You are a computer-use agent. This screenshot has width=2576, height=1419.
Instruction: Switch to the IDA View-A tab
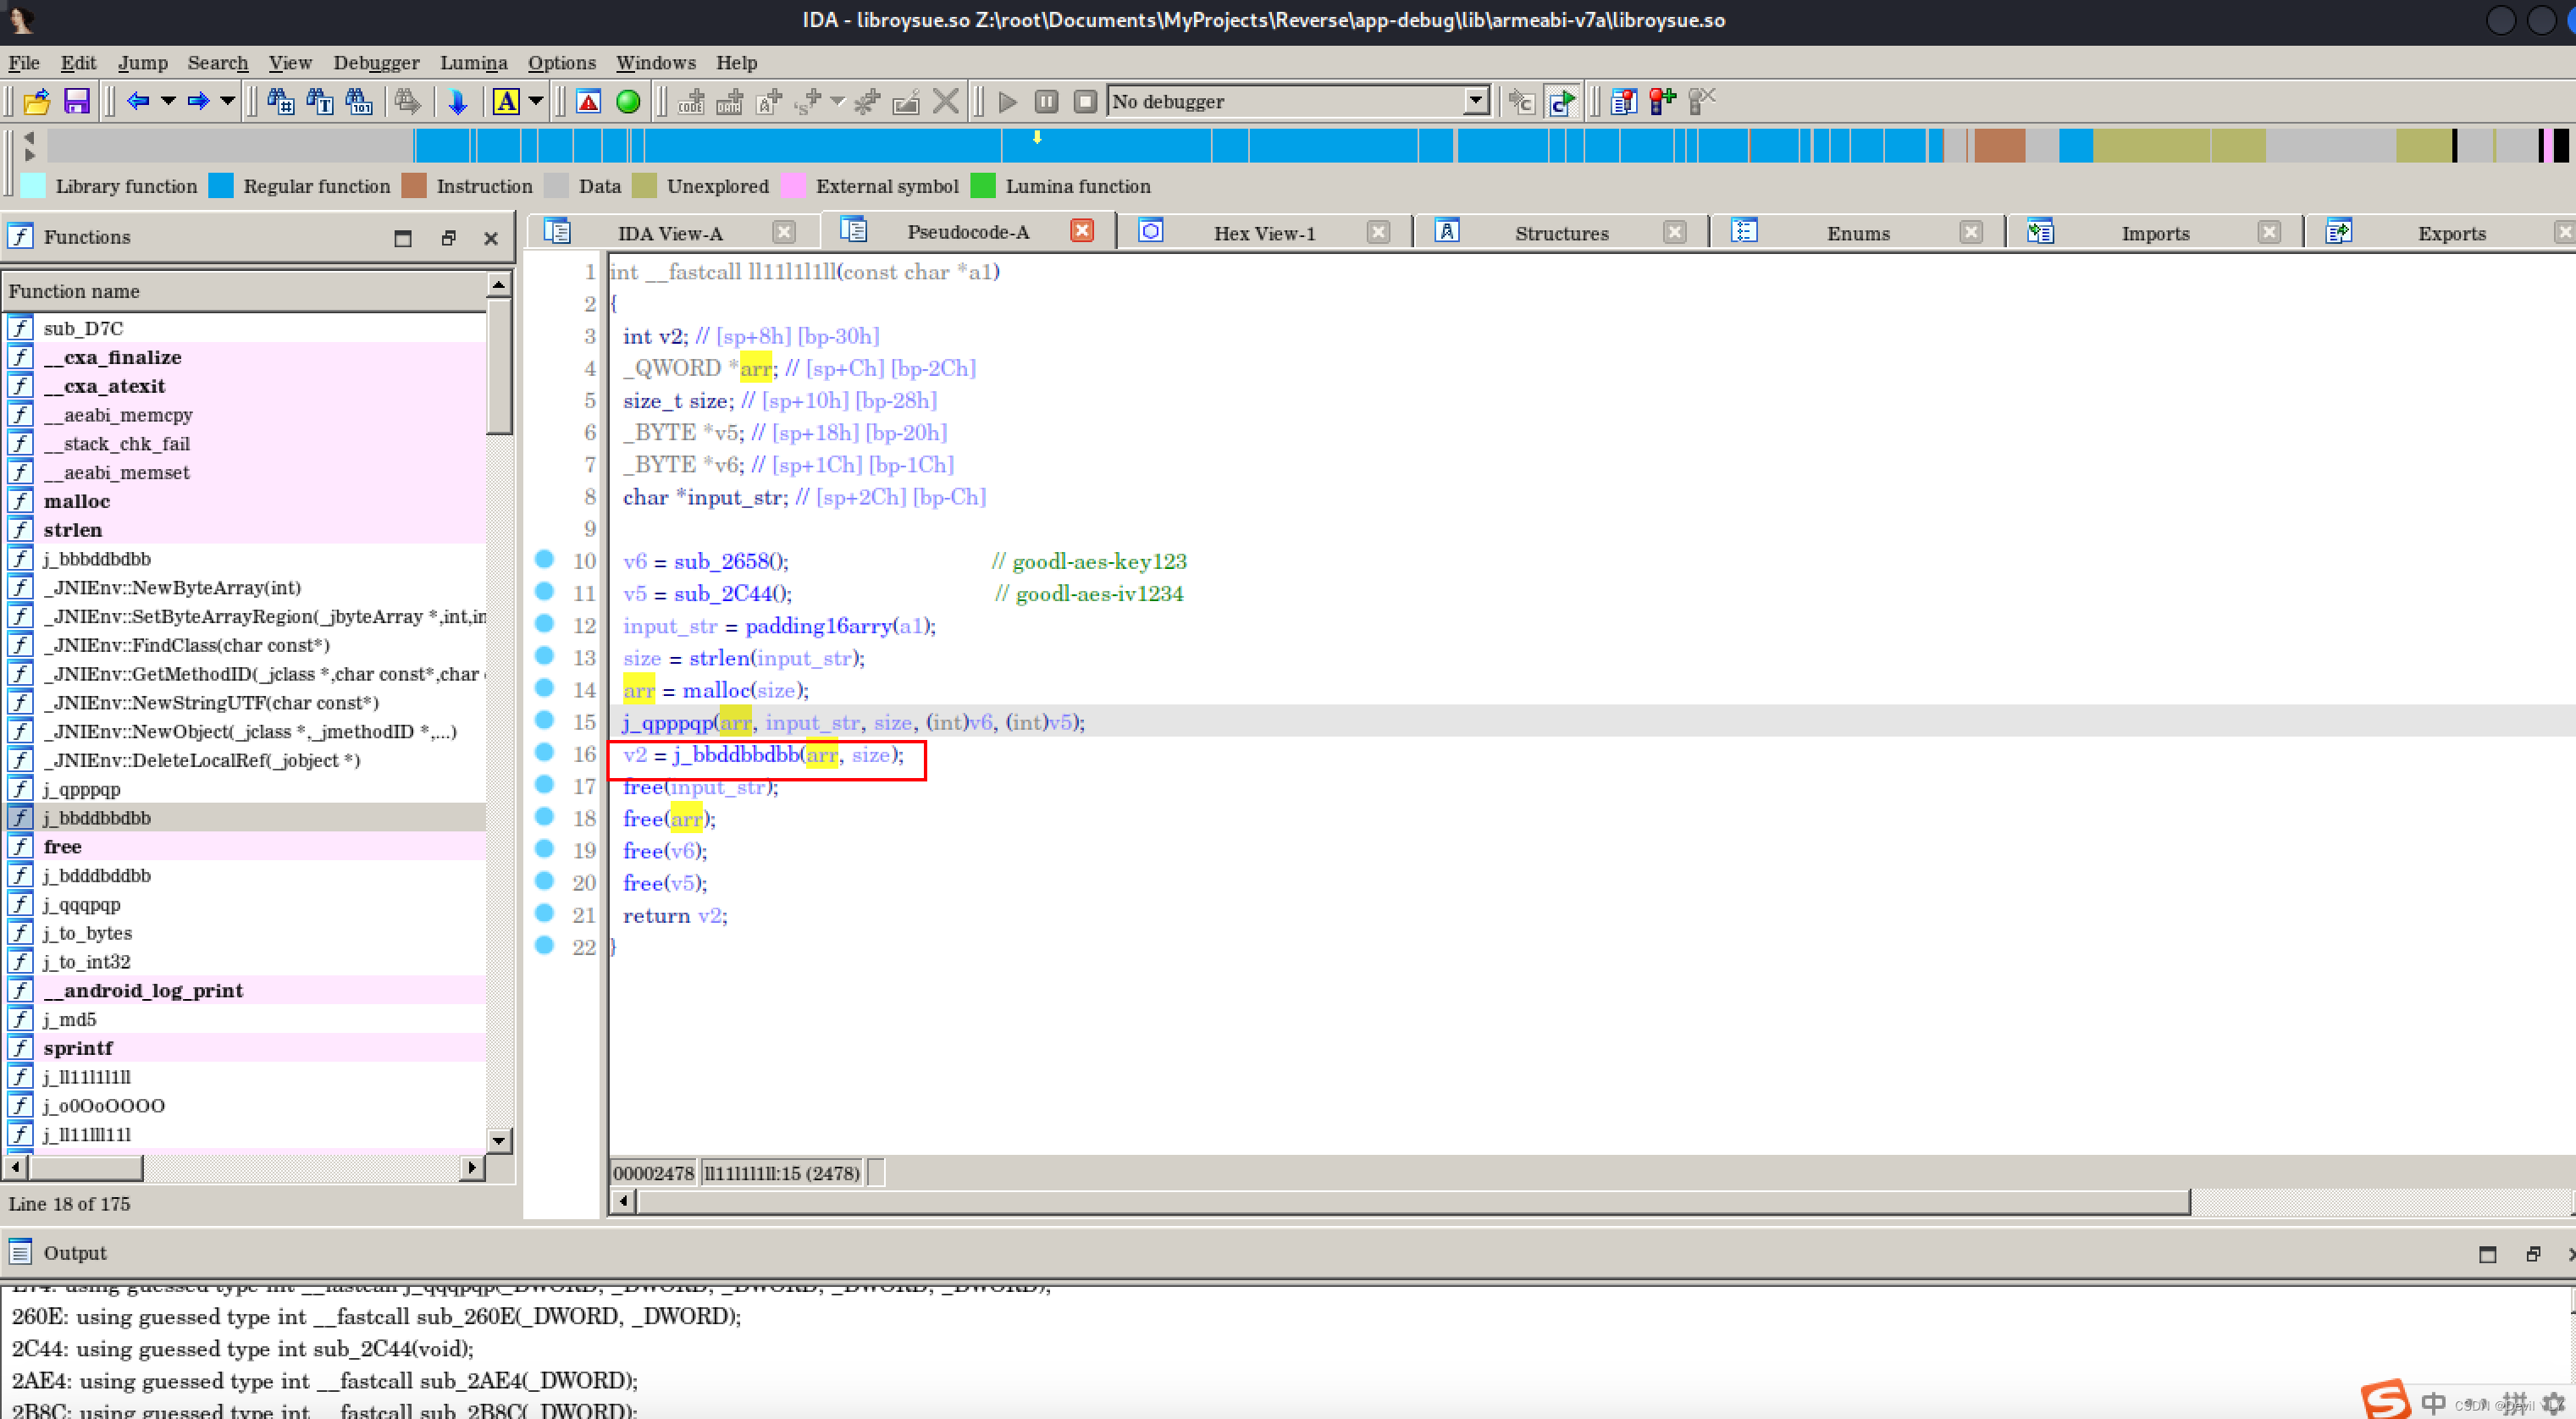669,233
